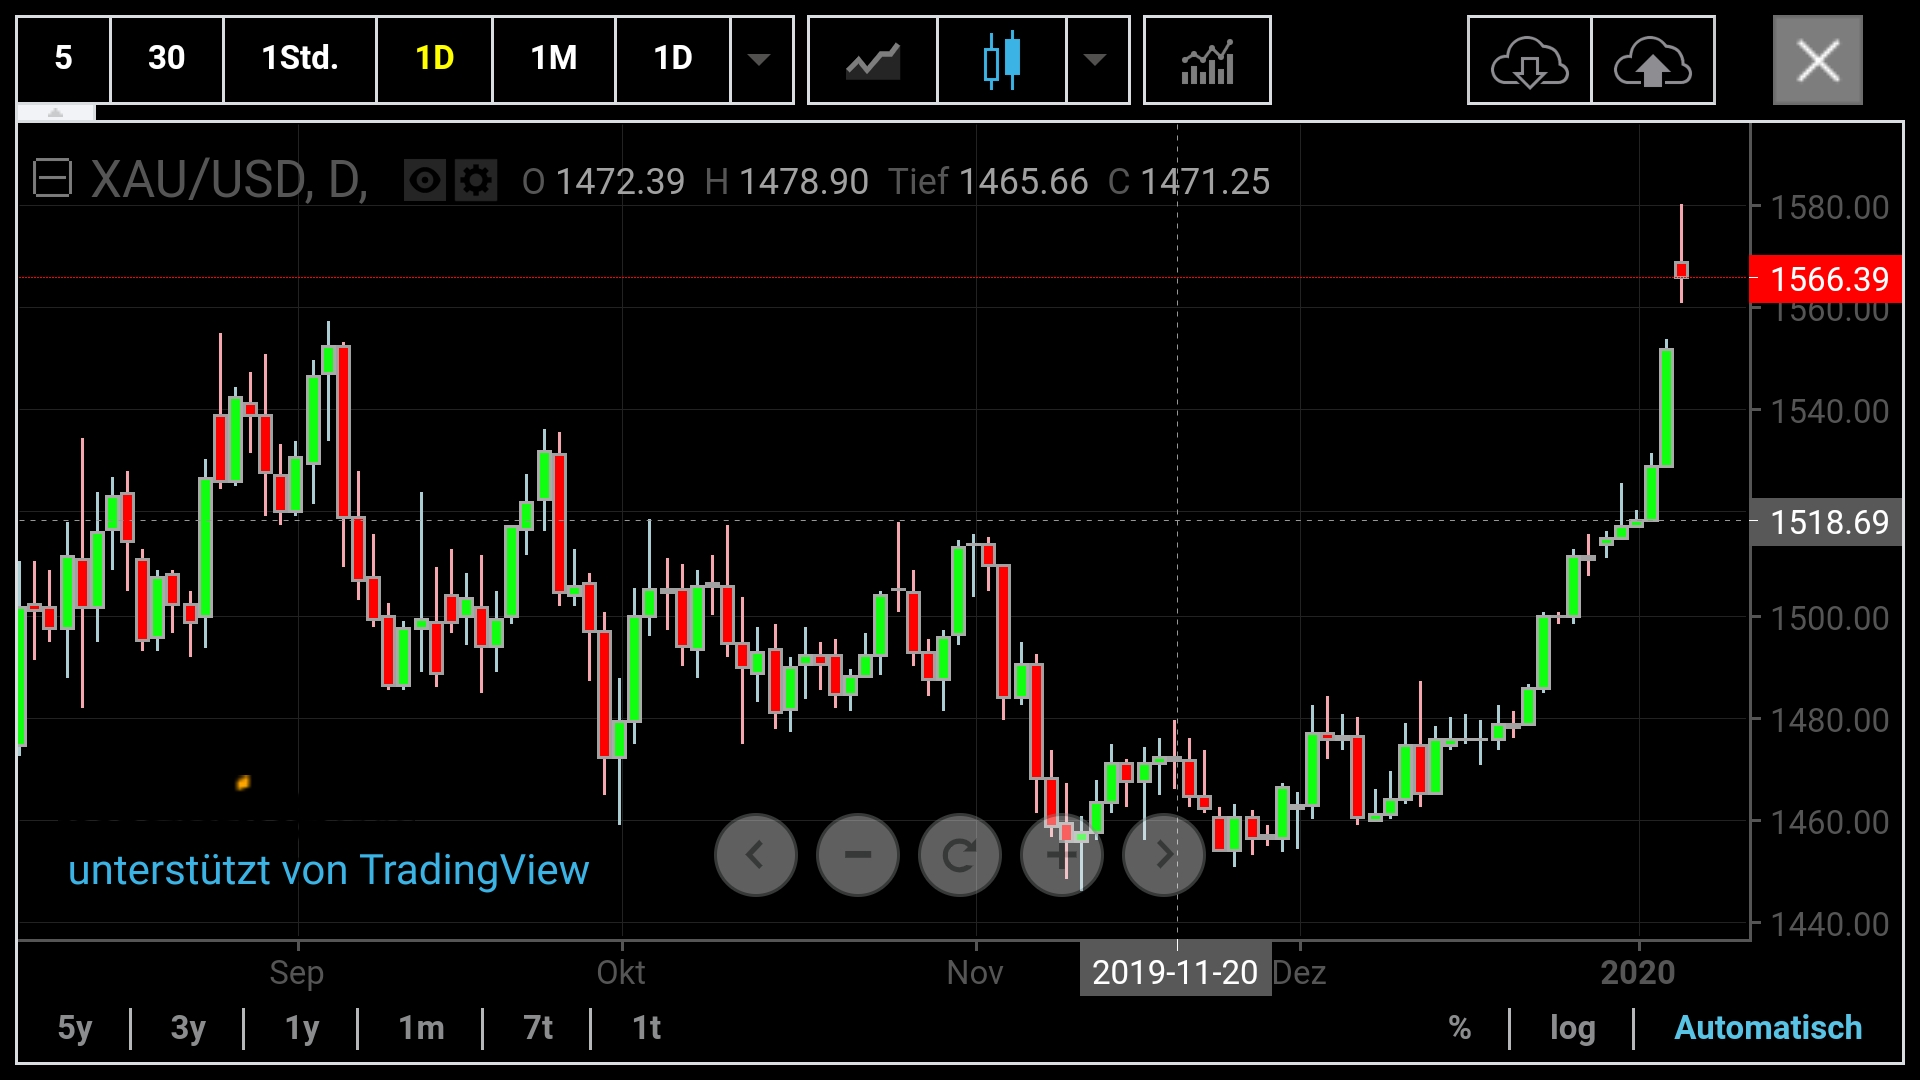Select the 1M timeframe tab
Viewport: 1920px width, 1080px height.
(x=553, y=58)
